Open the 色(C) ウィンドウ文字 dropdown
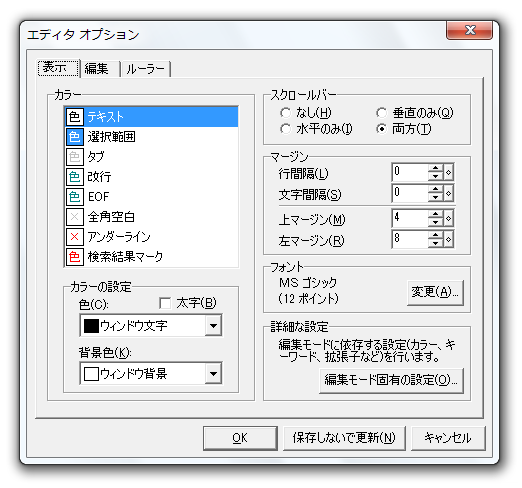 tap(213, 325)
